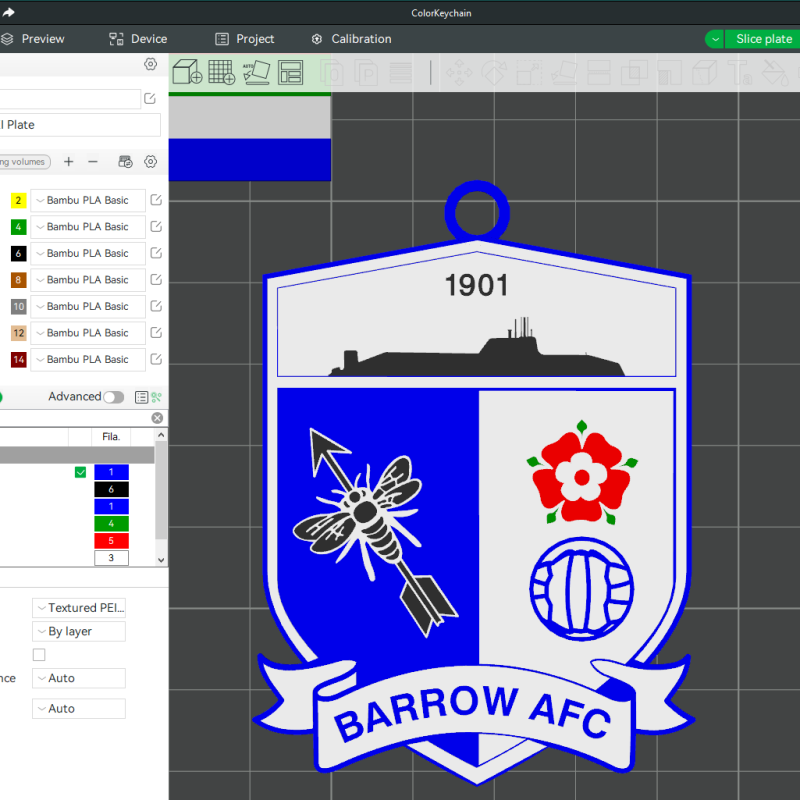Open the filament 8 Bambu PLA Basic dropdown
800x800 pixels.
tap(88, 280)
